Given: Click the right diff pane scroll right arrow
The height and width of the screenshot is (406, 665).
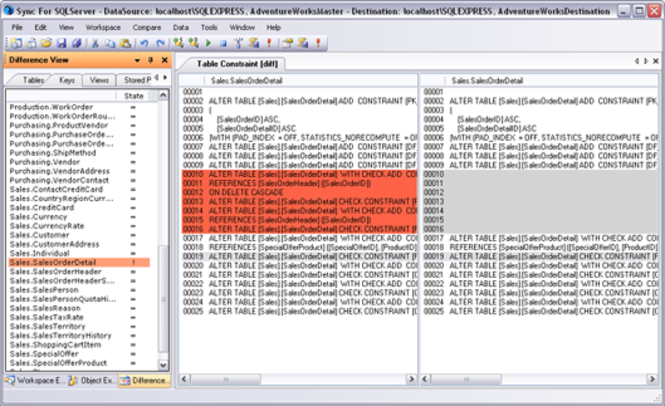Looking at the screenshot, I should [x=652, y=379].
